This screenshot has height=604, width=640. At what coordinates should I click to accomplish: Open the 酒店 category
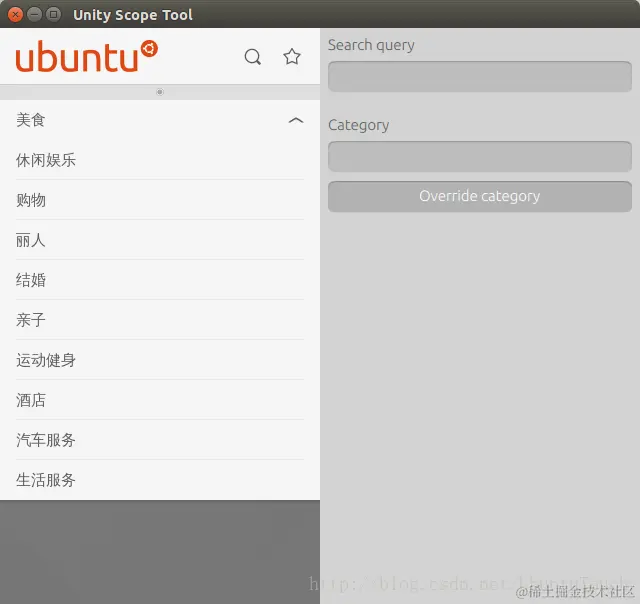160,400
